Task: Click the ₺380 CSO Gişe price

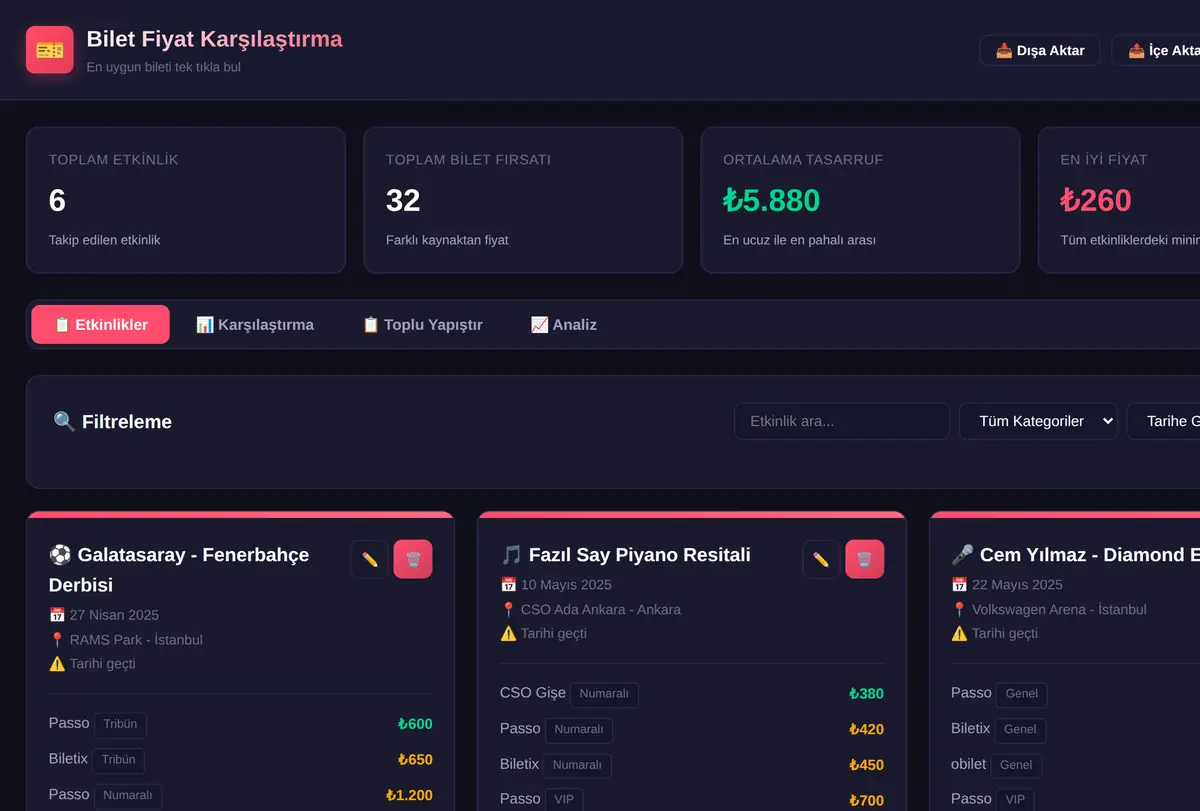Action: [866, 693]
